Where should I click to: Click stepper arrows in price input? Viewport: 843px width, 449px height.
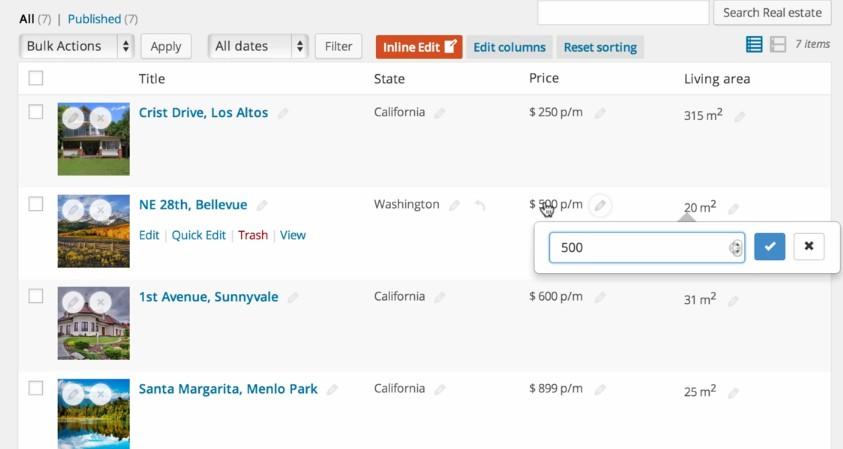pyautogui.click(x=736, y=247)
